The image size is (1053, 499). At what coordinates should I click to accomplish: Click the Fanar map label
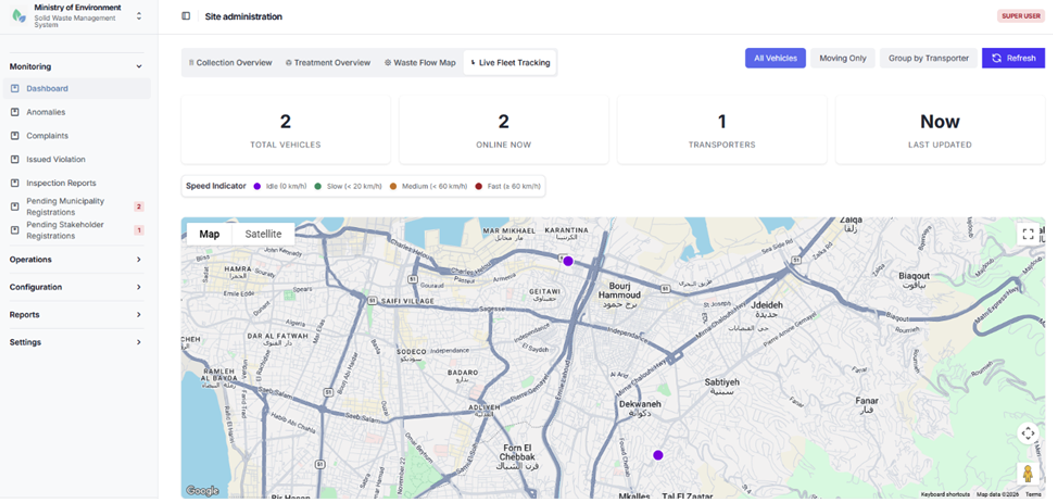tap(867, 405)
